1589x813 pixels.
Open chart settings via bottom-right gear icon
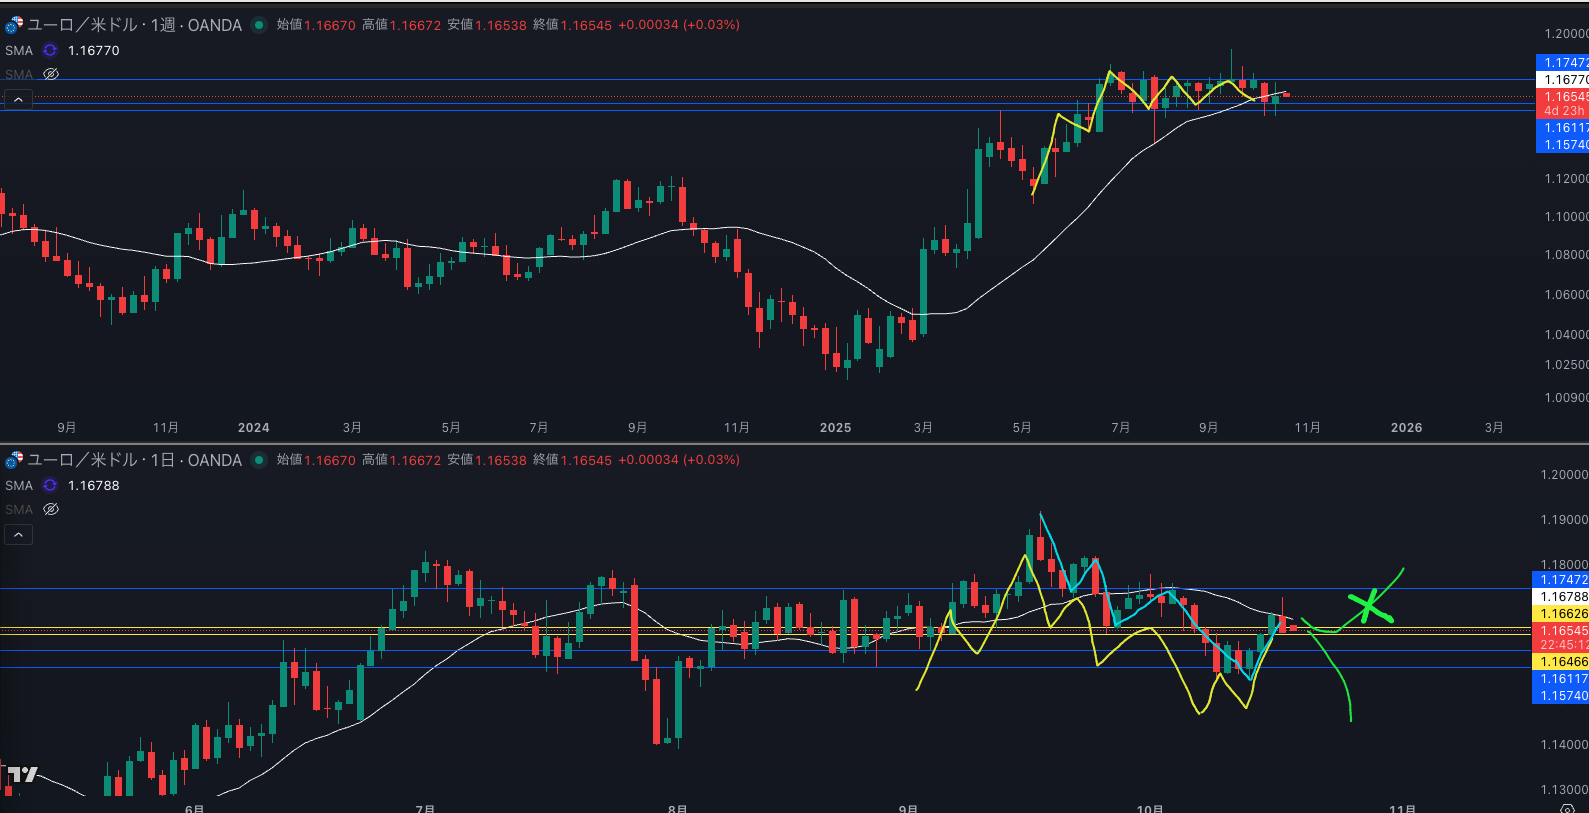click(1567, 807)
